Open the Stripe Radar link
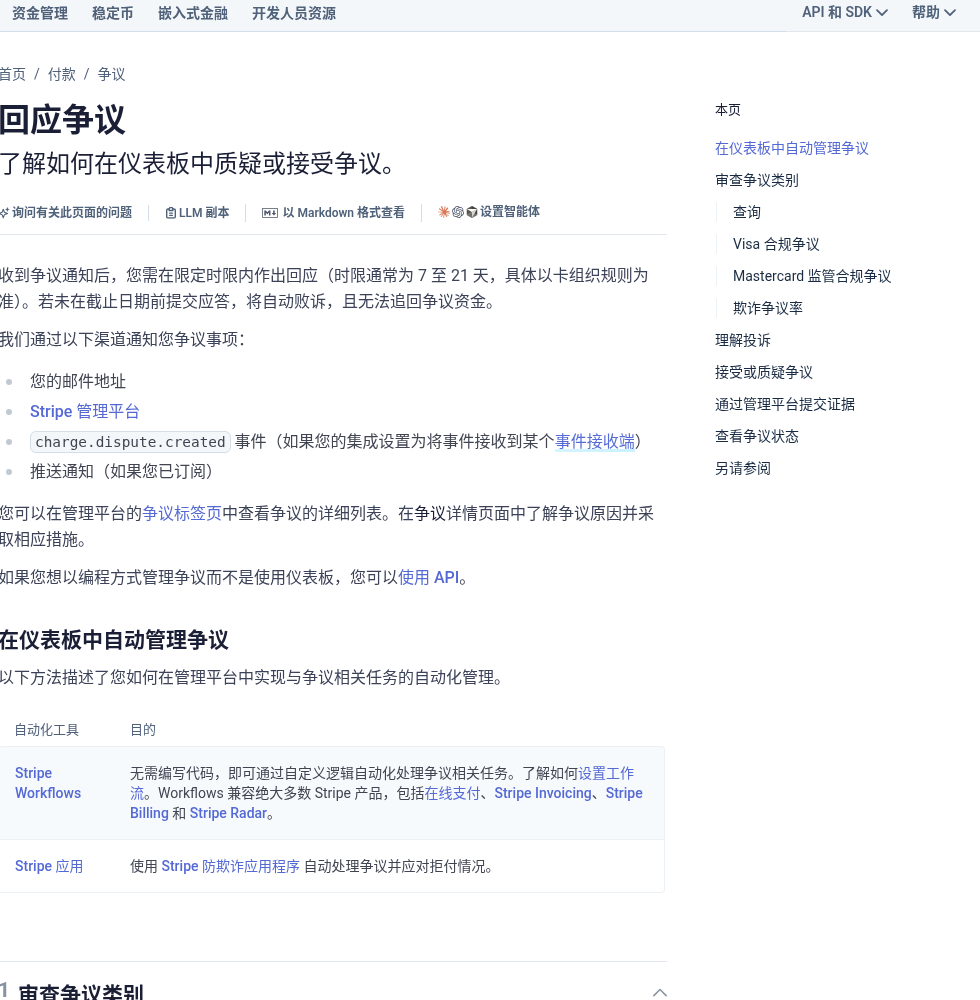Viewport: 980px width, 1000px height. (228, 813)
